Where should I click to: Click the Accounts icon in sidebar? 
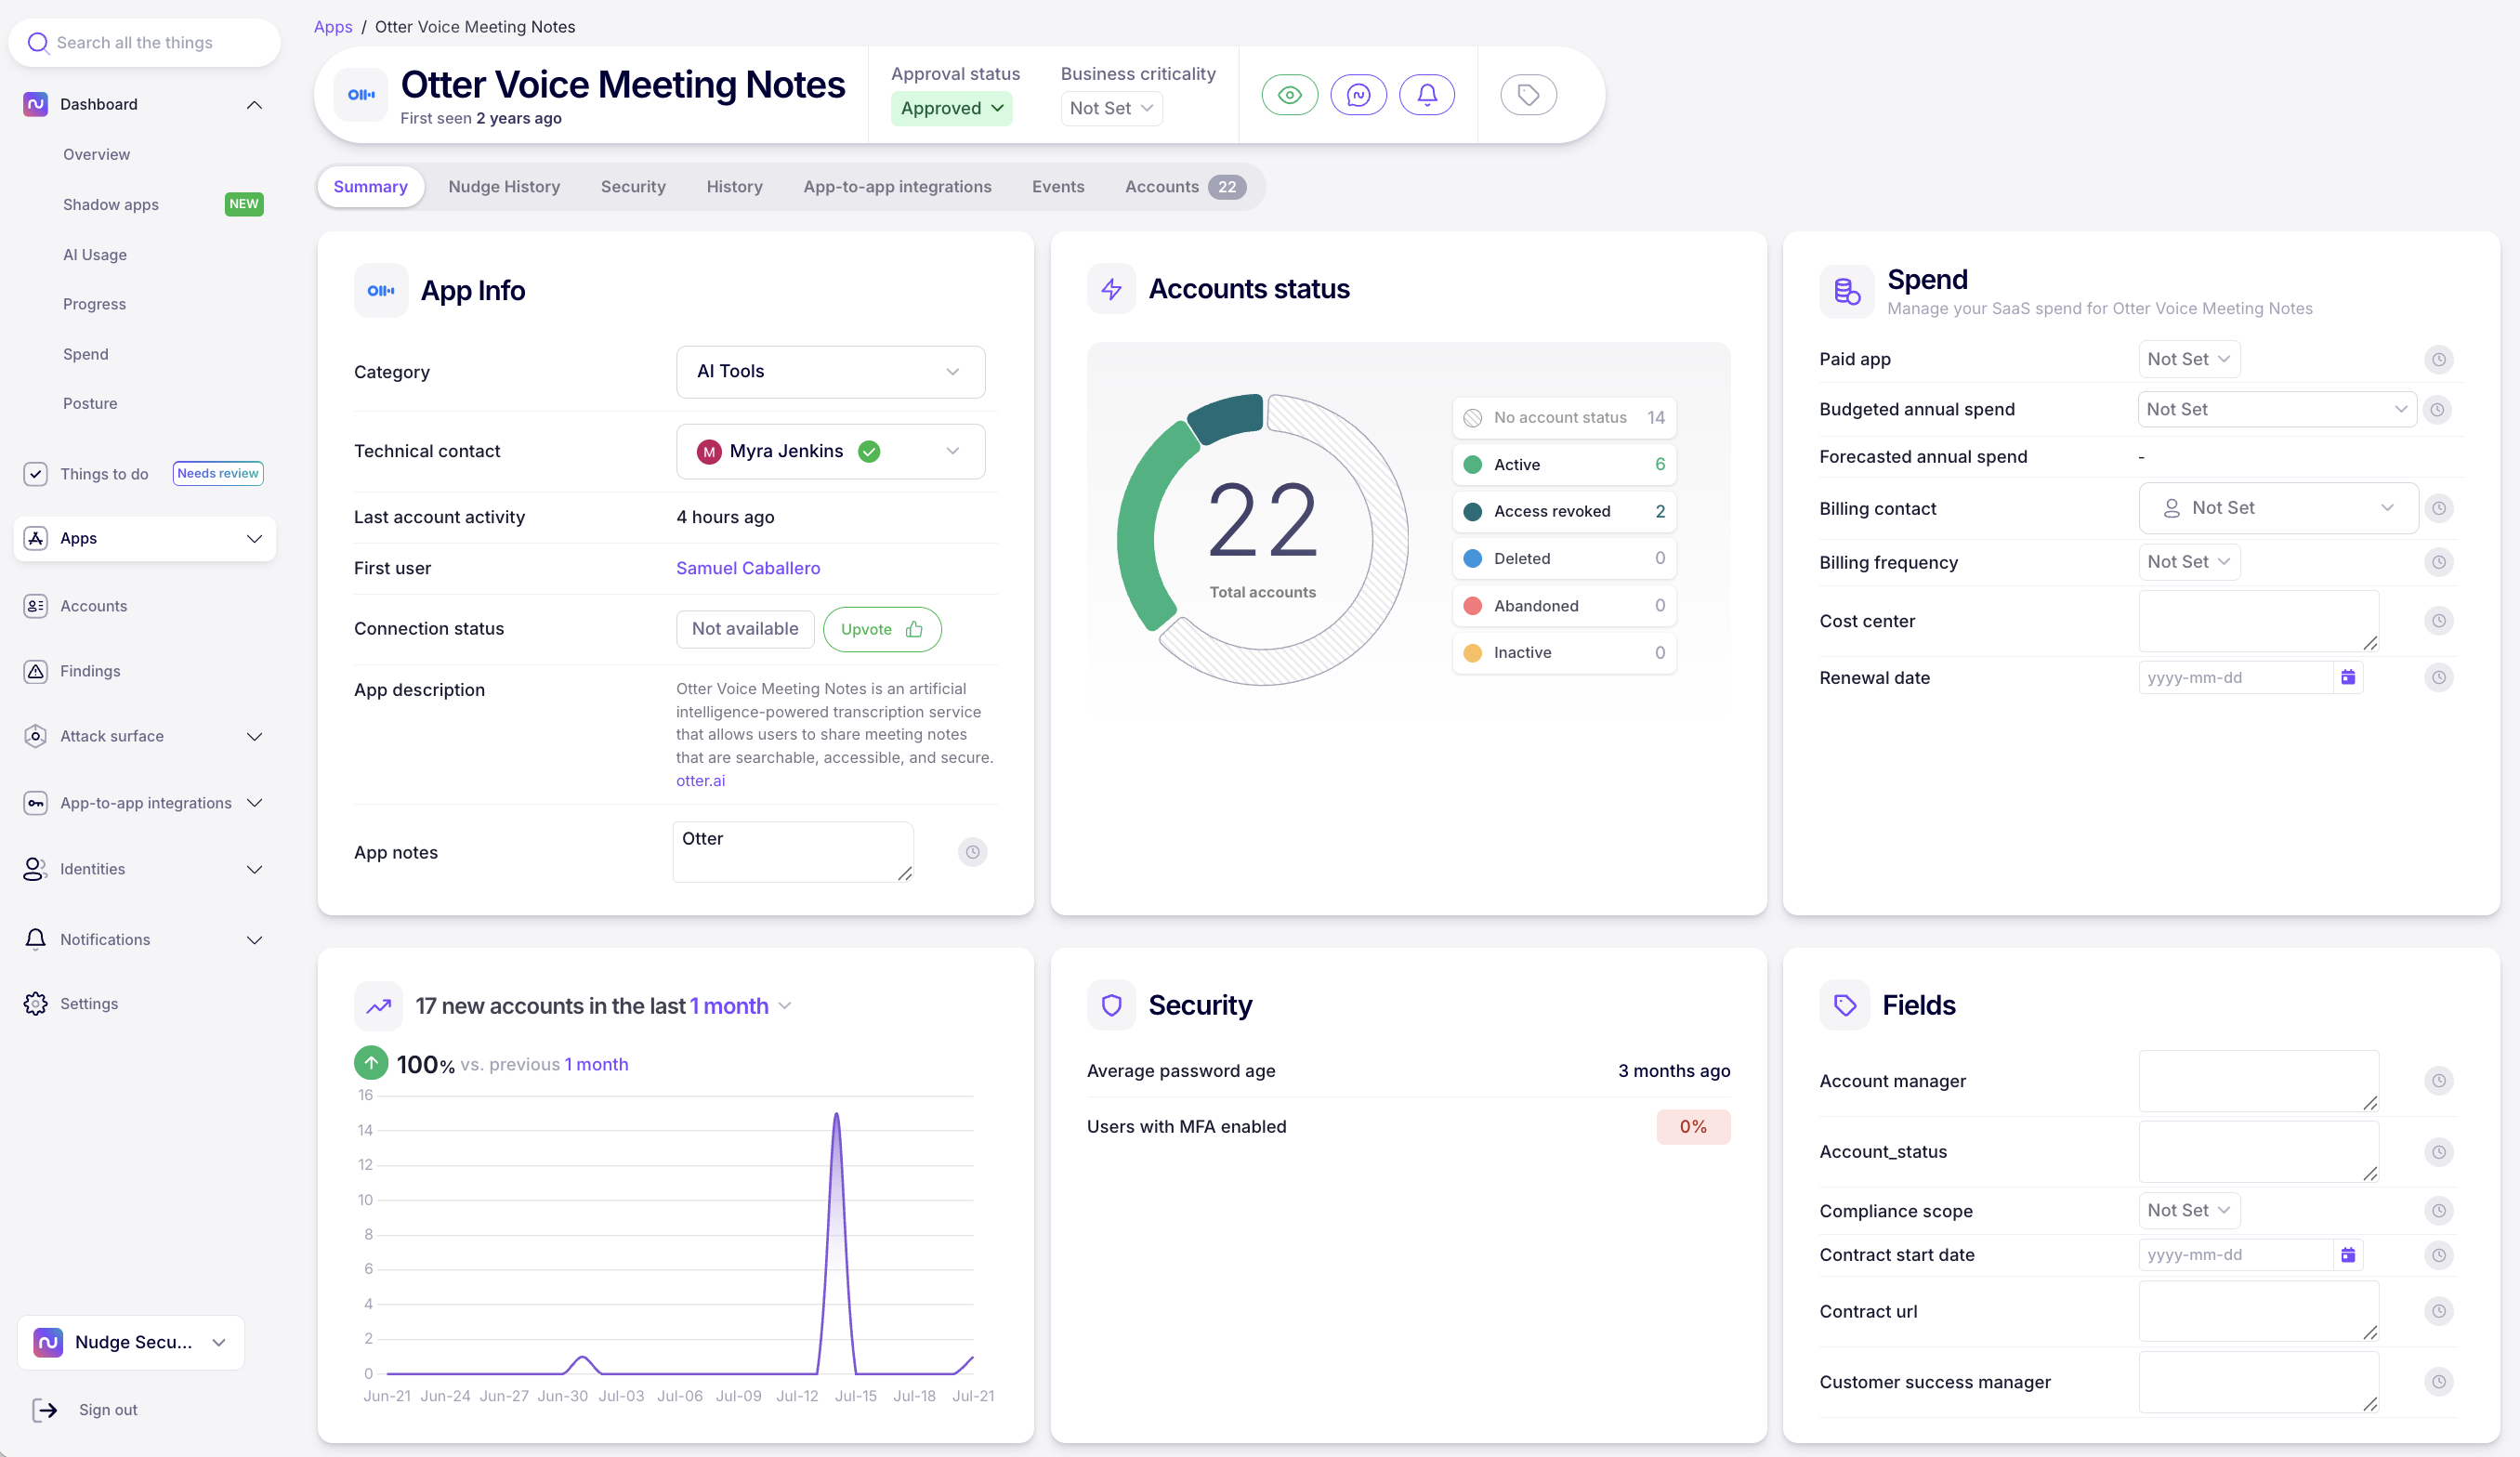35,606
